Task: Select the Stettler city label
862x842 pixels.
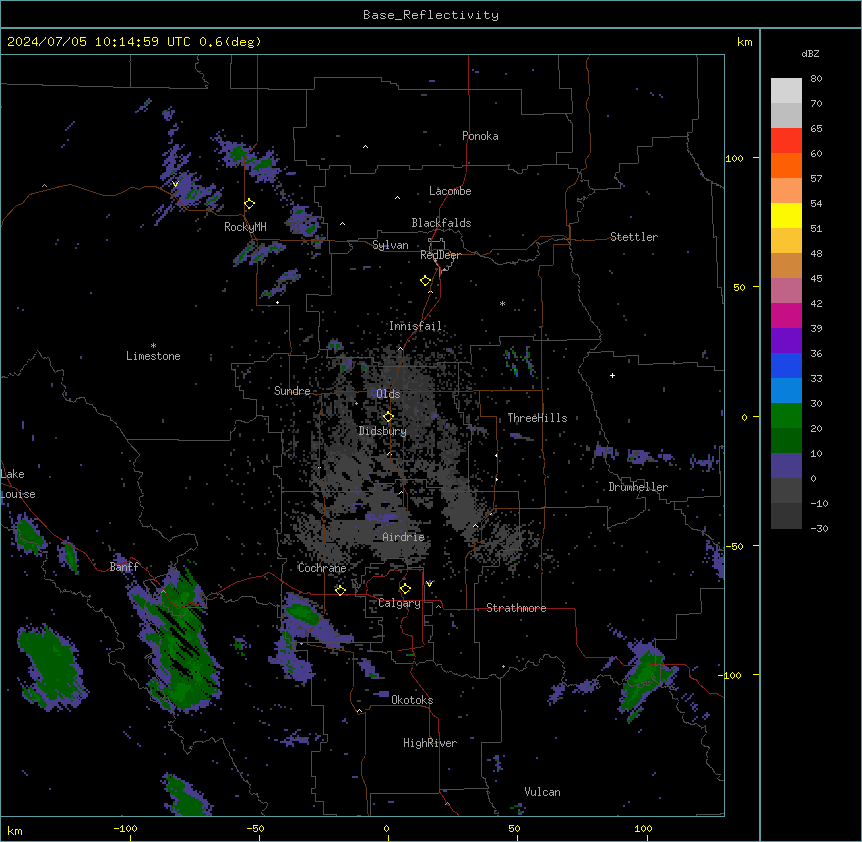Action: point(634,237)
